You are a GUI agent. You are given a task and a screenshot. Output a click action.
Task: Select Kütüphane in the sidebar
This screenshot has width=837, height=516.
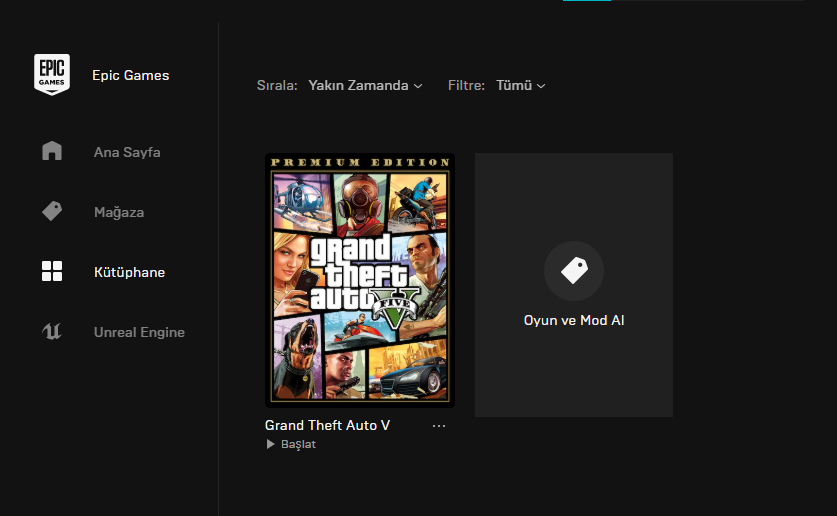tap(129, 272)
